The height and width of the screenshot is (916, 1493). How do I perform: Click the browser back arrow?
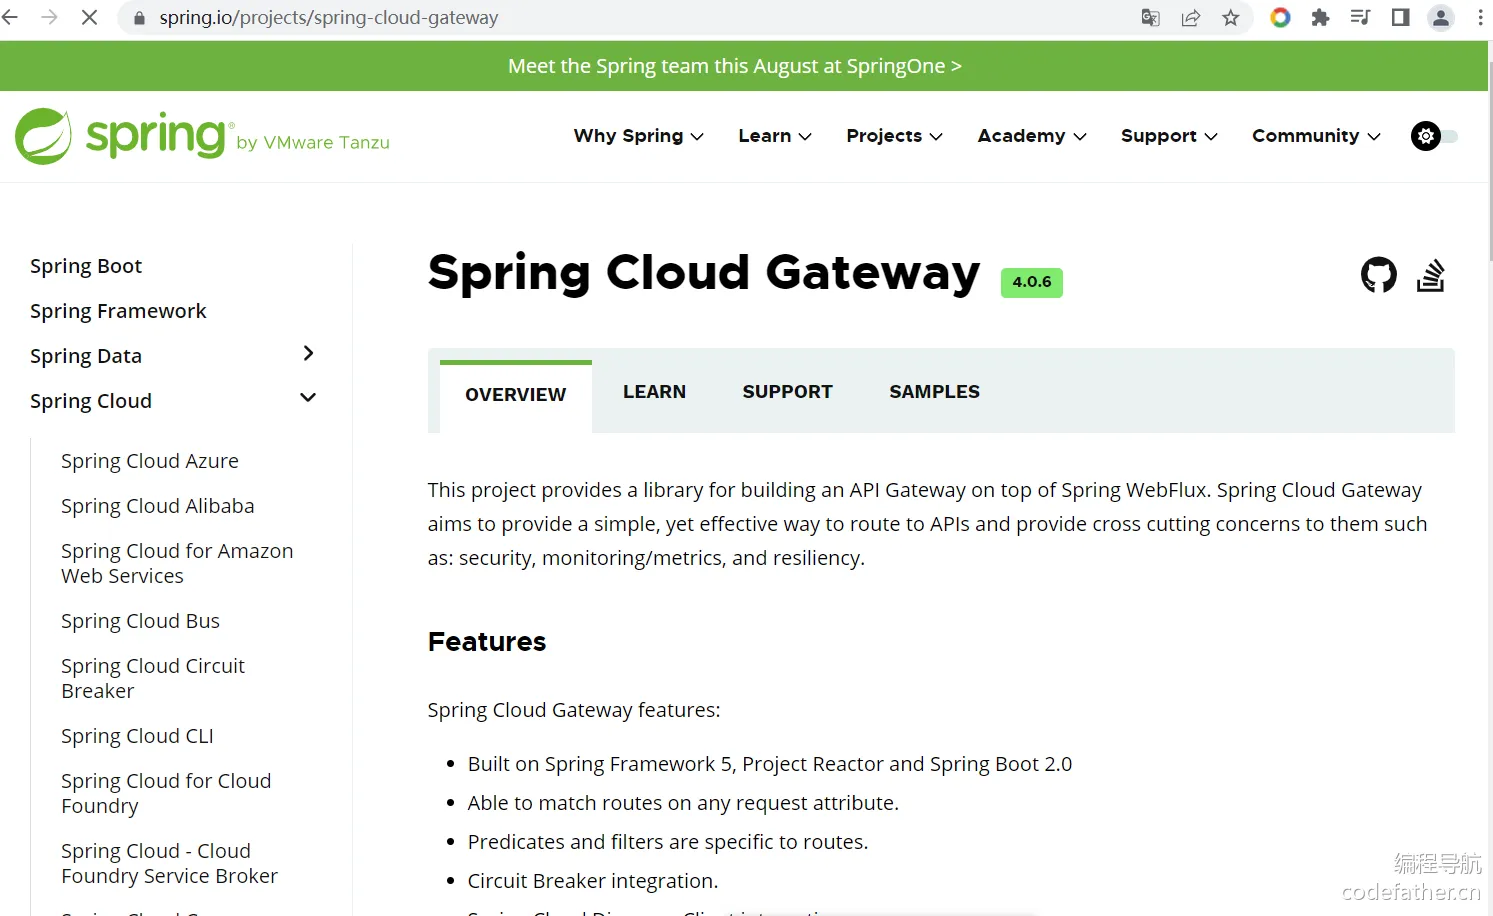coord(11,17)
